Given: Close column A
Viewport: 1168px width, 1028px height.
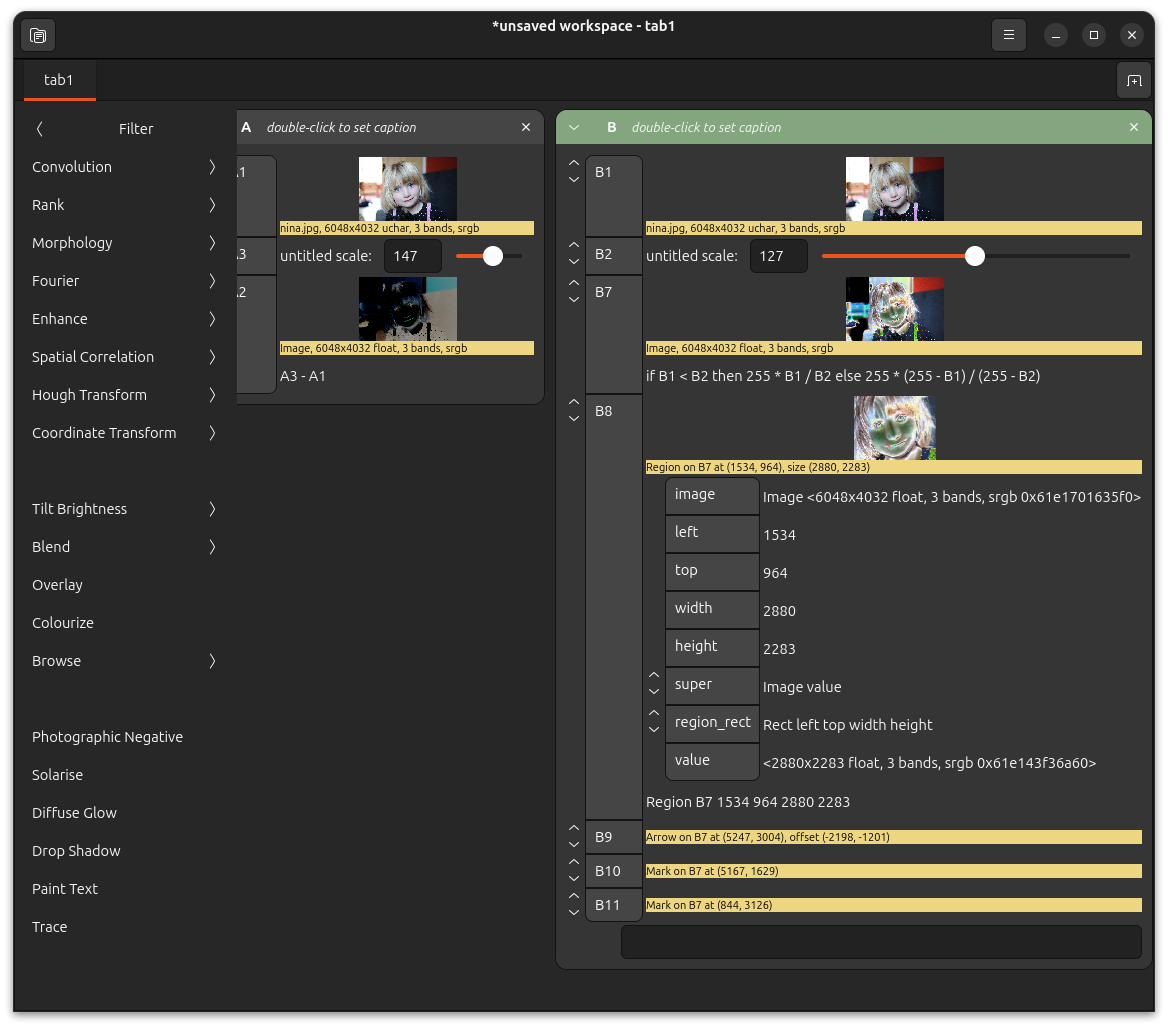Looking at the screenshot, I should coord(526,127).
